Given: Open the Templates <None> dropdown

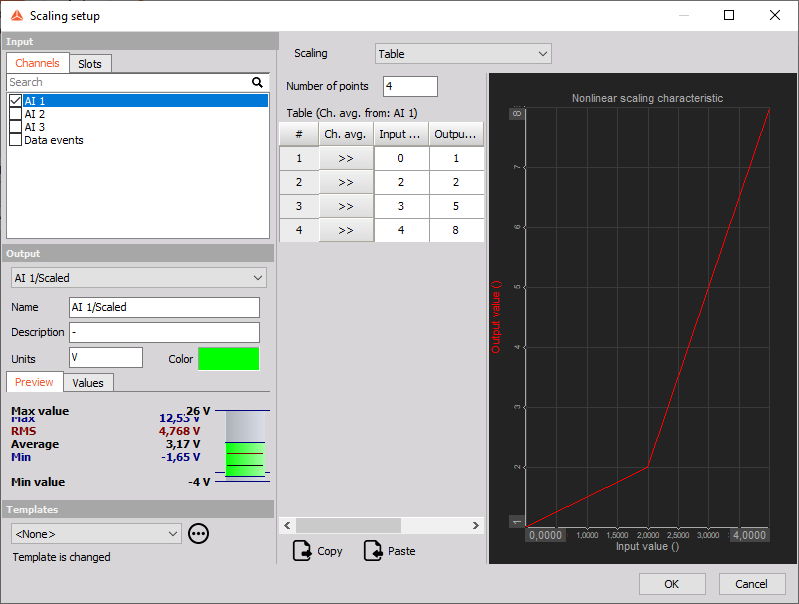Looking at the screenshot, I should pyautogui.click(x=96, y=534).
